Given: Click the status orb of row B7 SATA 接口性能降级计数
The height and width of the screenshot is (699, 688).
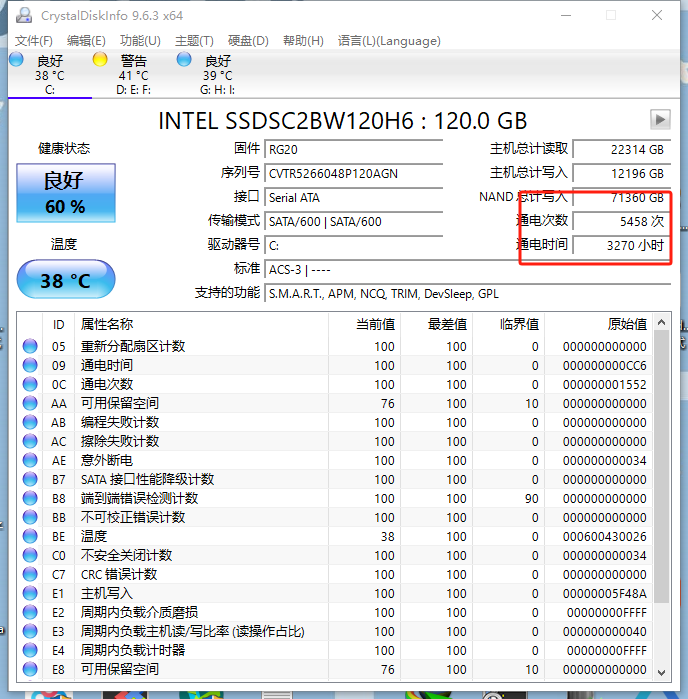Looking at the screenshot, I should [x=30, y=479].
